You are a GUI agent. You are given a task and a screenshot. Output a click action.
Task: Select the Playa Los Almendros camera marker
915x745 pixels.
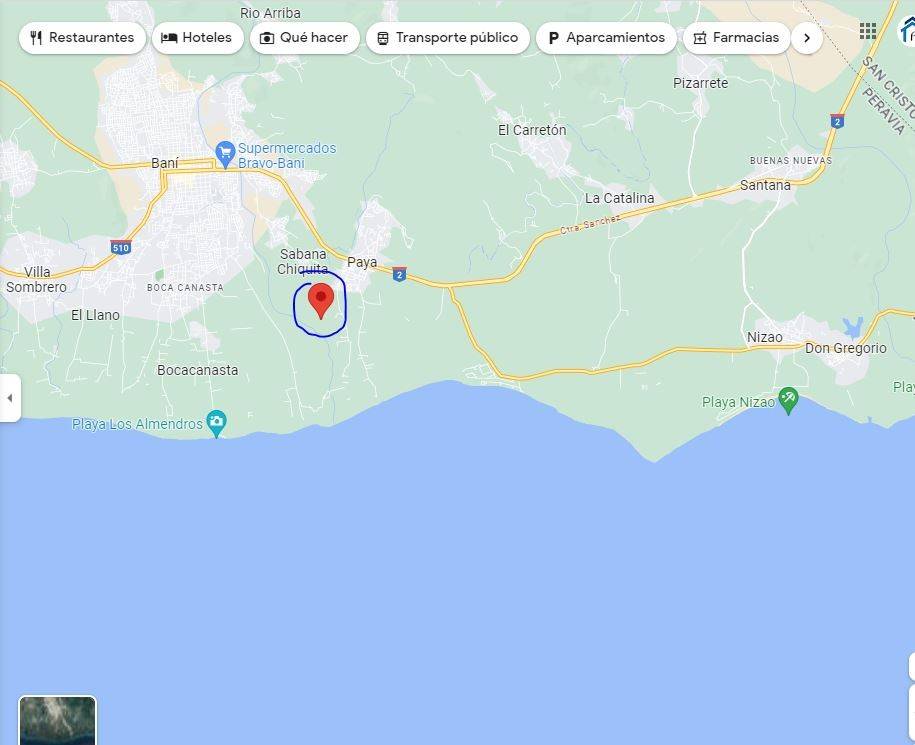217,423
